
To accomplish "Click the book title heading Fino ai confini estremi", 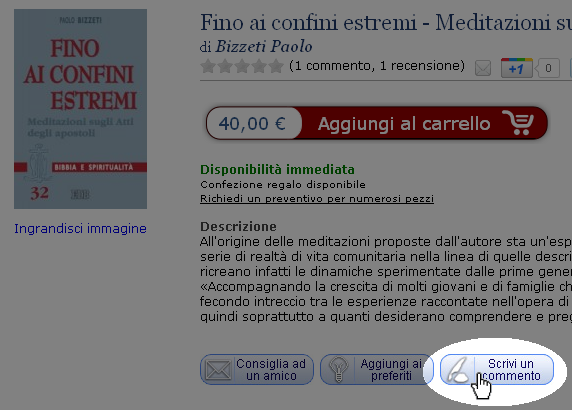I will (x=386, y=22).
